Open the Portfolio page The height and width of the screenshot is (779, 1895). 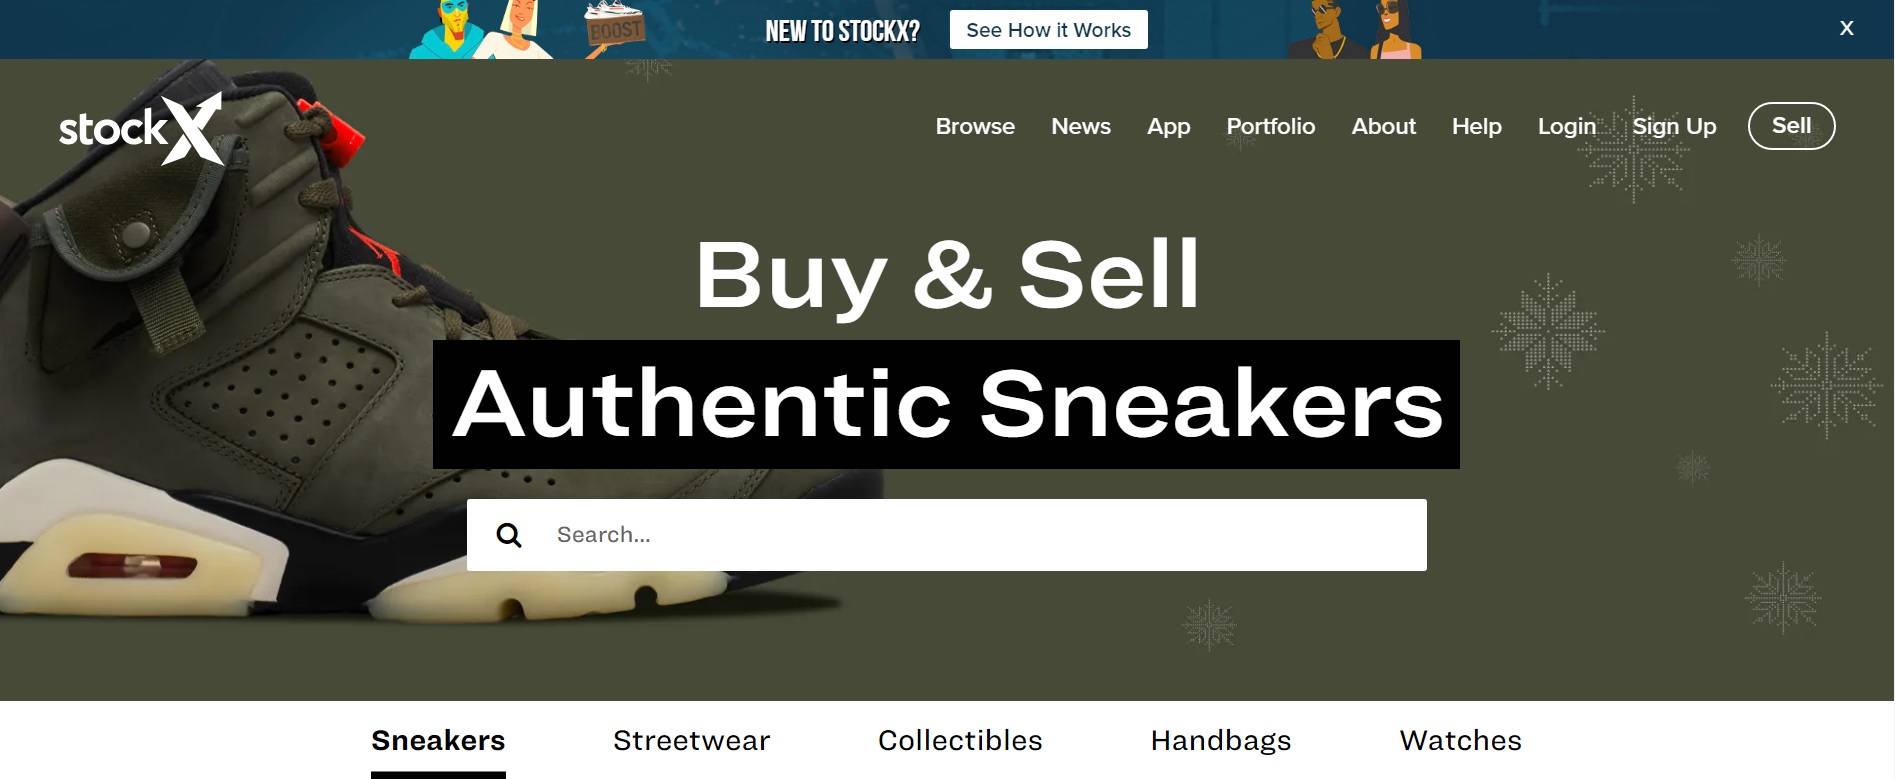click(x=1271, y=126)
